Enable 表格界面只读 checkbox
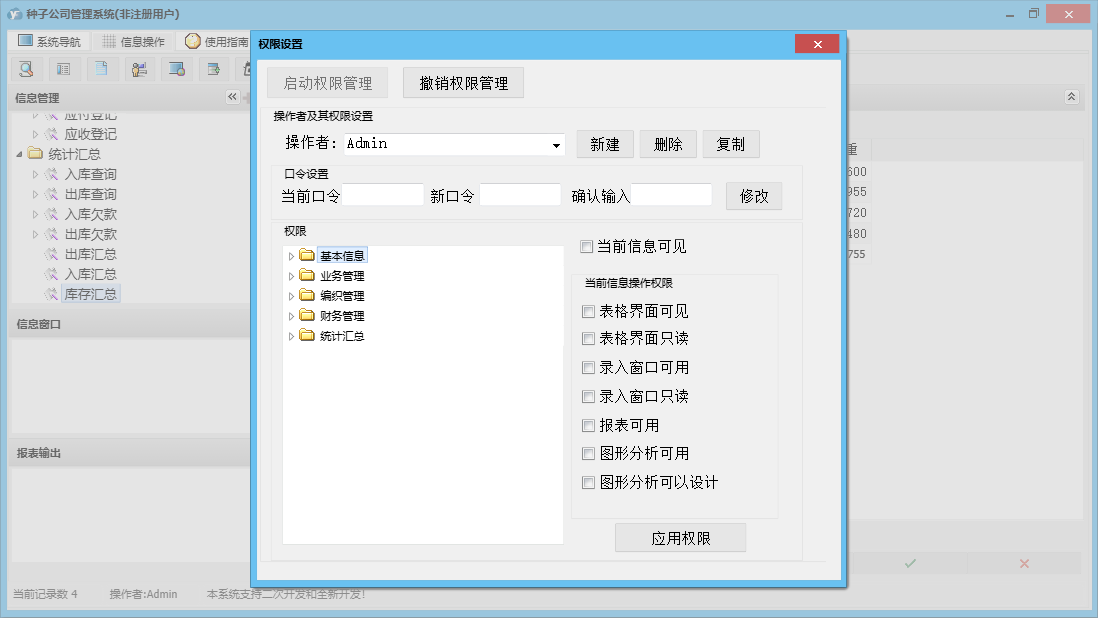The width and height of the screenshot is (1098, 618). tap(588, 339)
